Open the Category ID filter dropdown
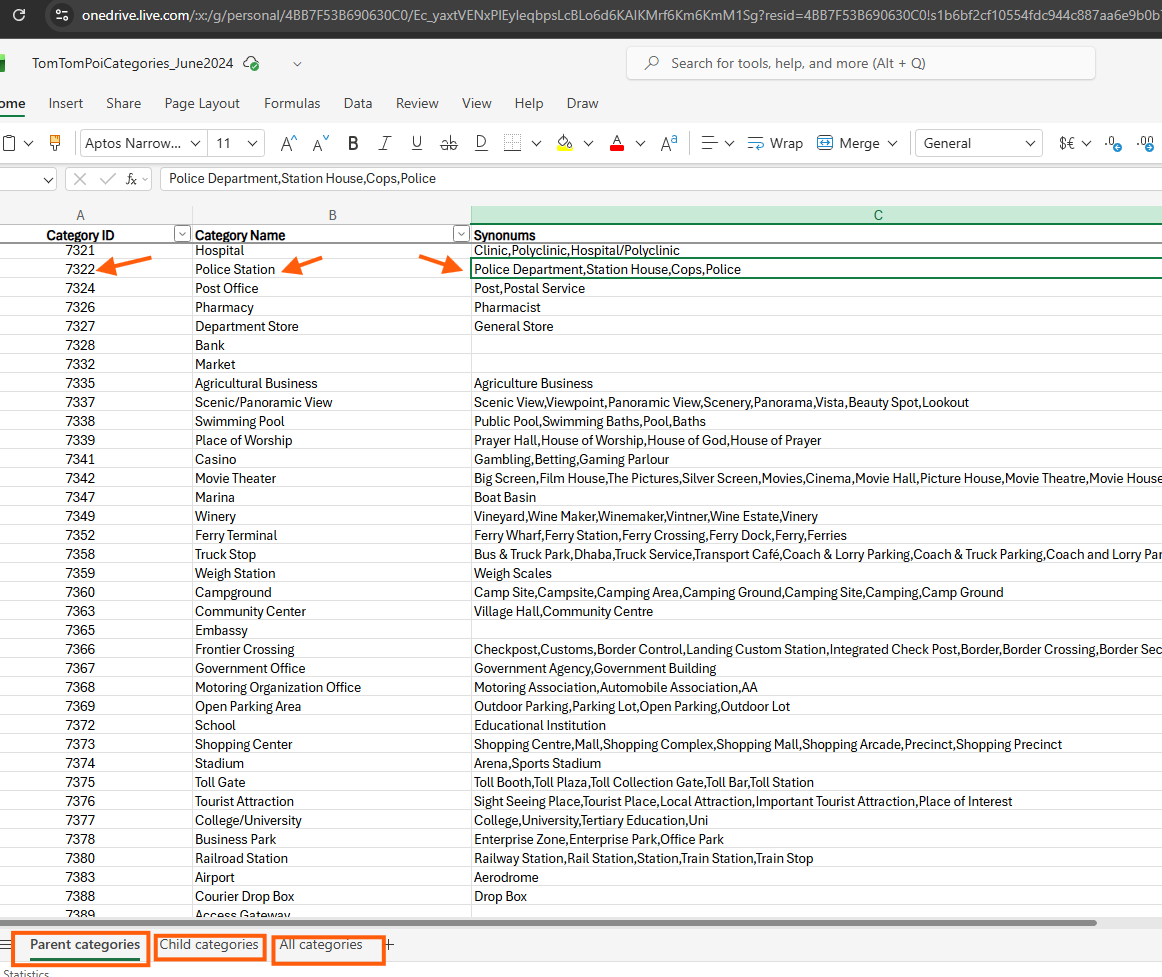This screenshot has height=977, width=1162. 182,234
